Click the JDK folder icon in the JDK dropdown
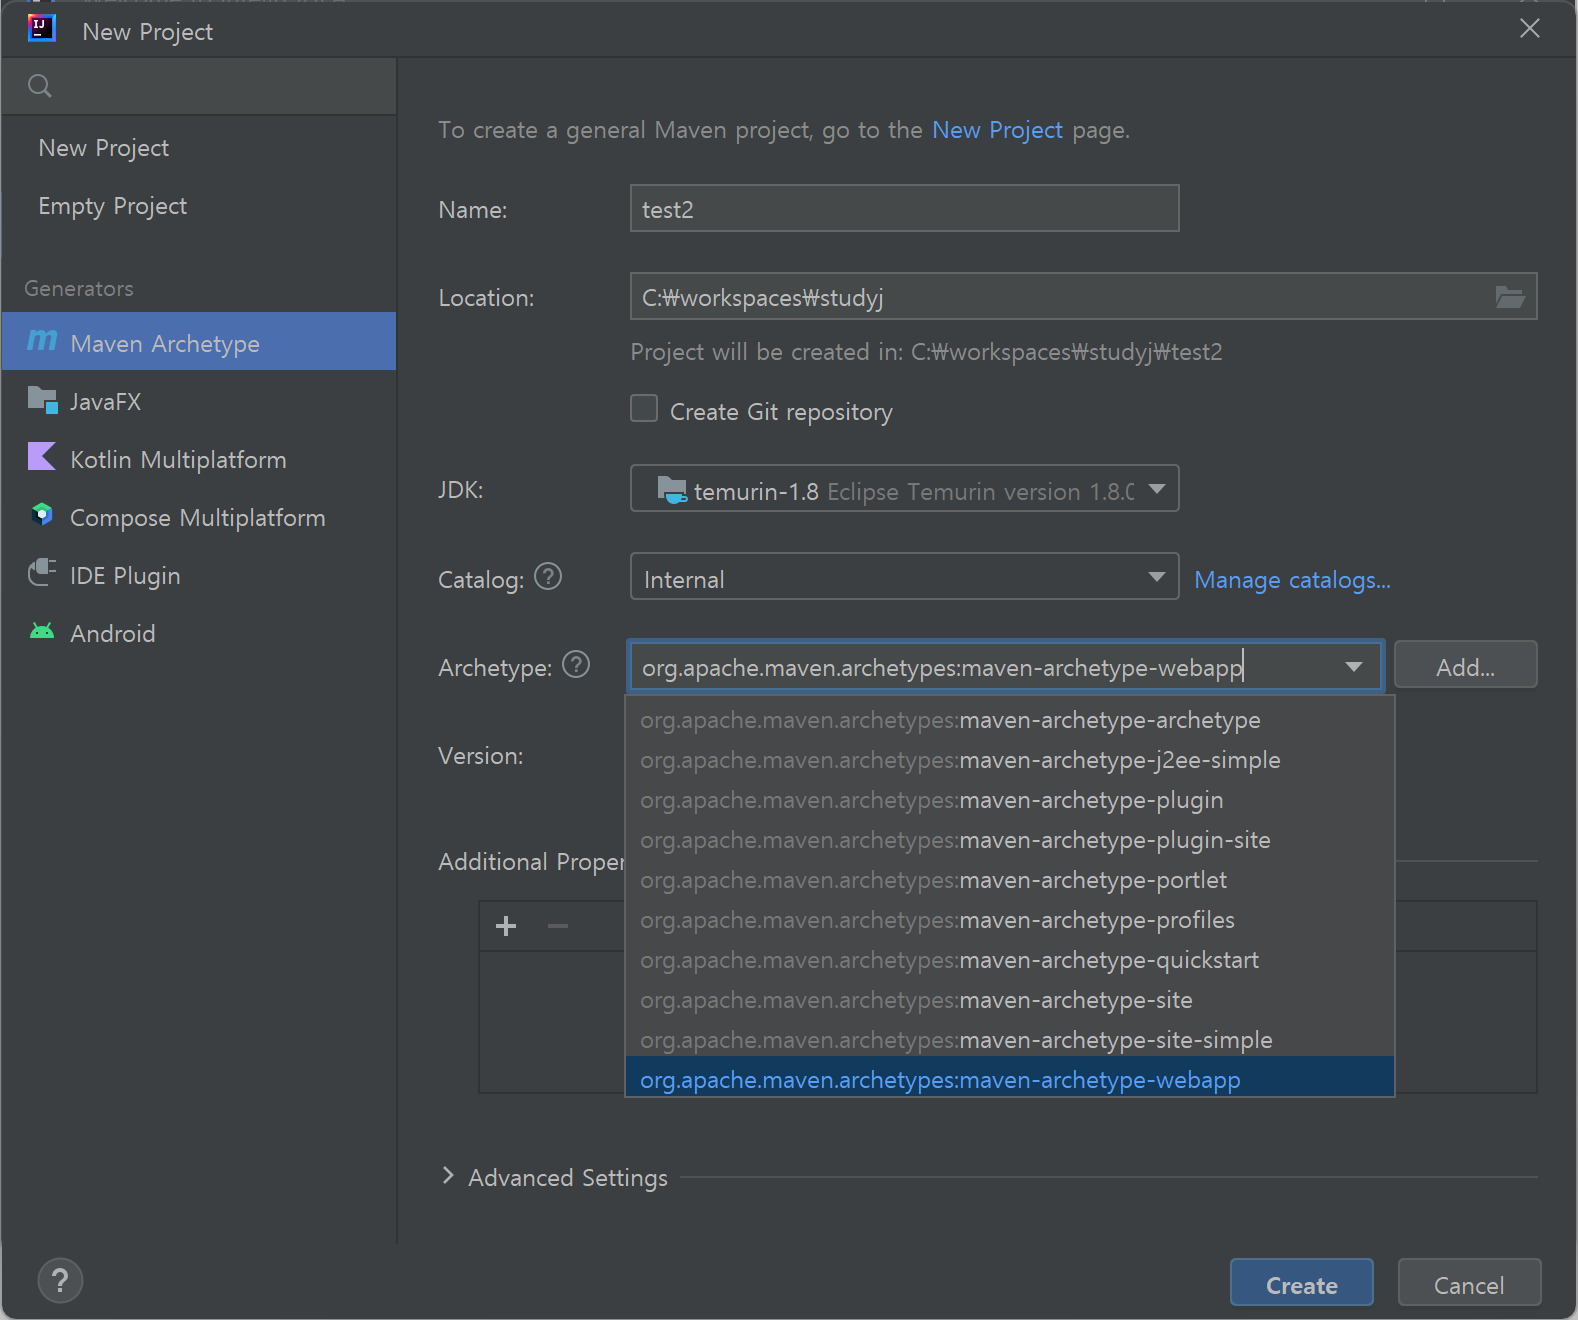 pyautogui.click(x=672, y=490)
